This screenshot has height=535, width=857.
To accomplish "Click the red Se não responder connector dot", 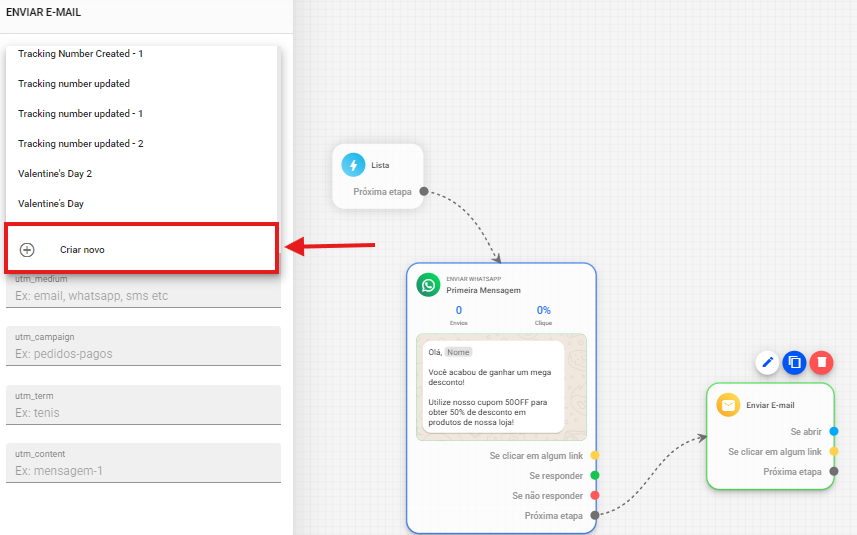I will pyautogui.click(x=594, y=495).
